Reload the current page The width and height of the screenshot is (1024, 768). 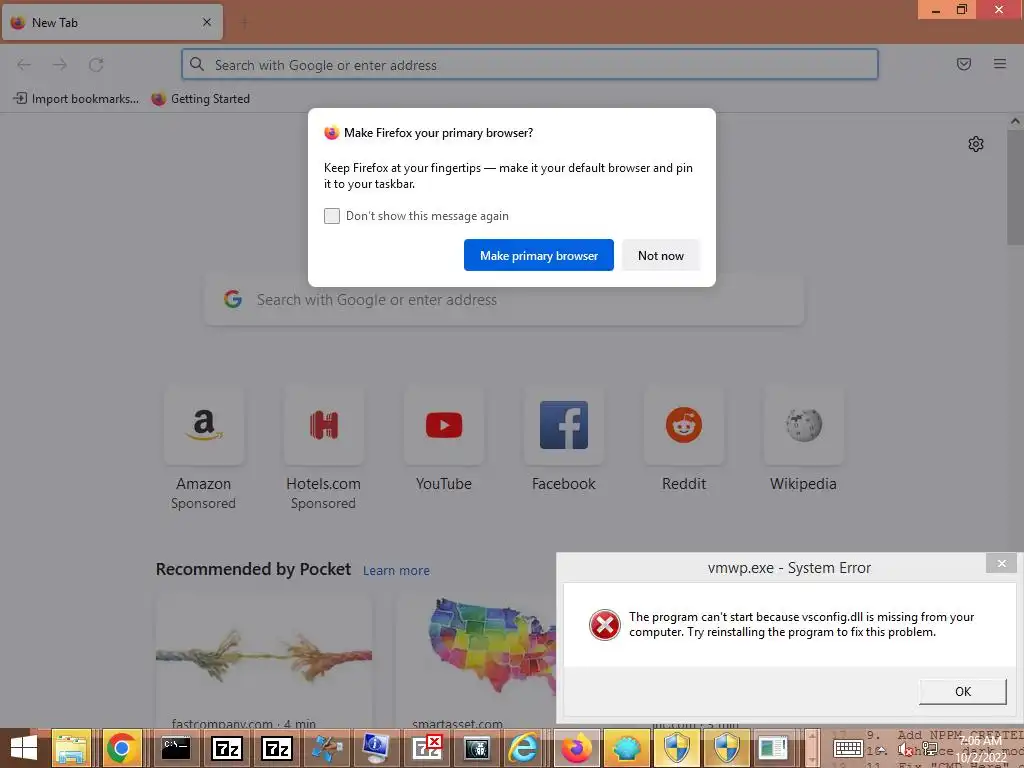[x=96, y=64]
